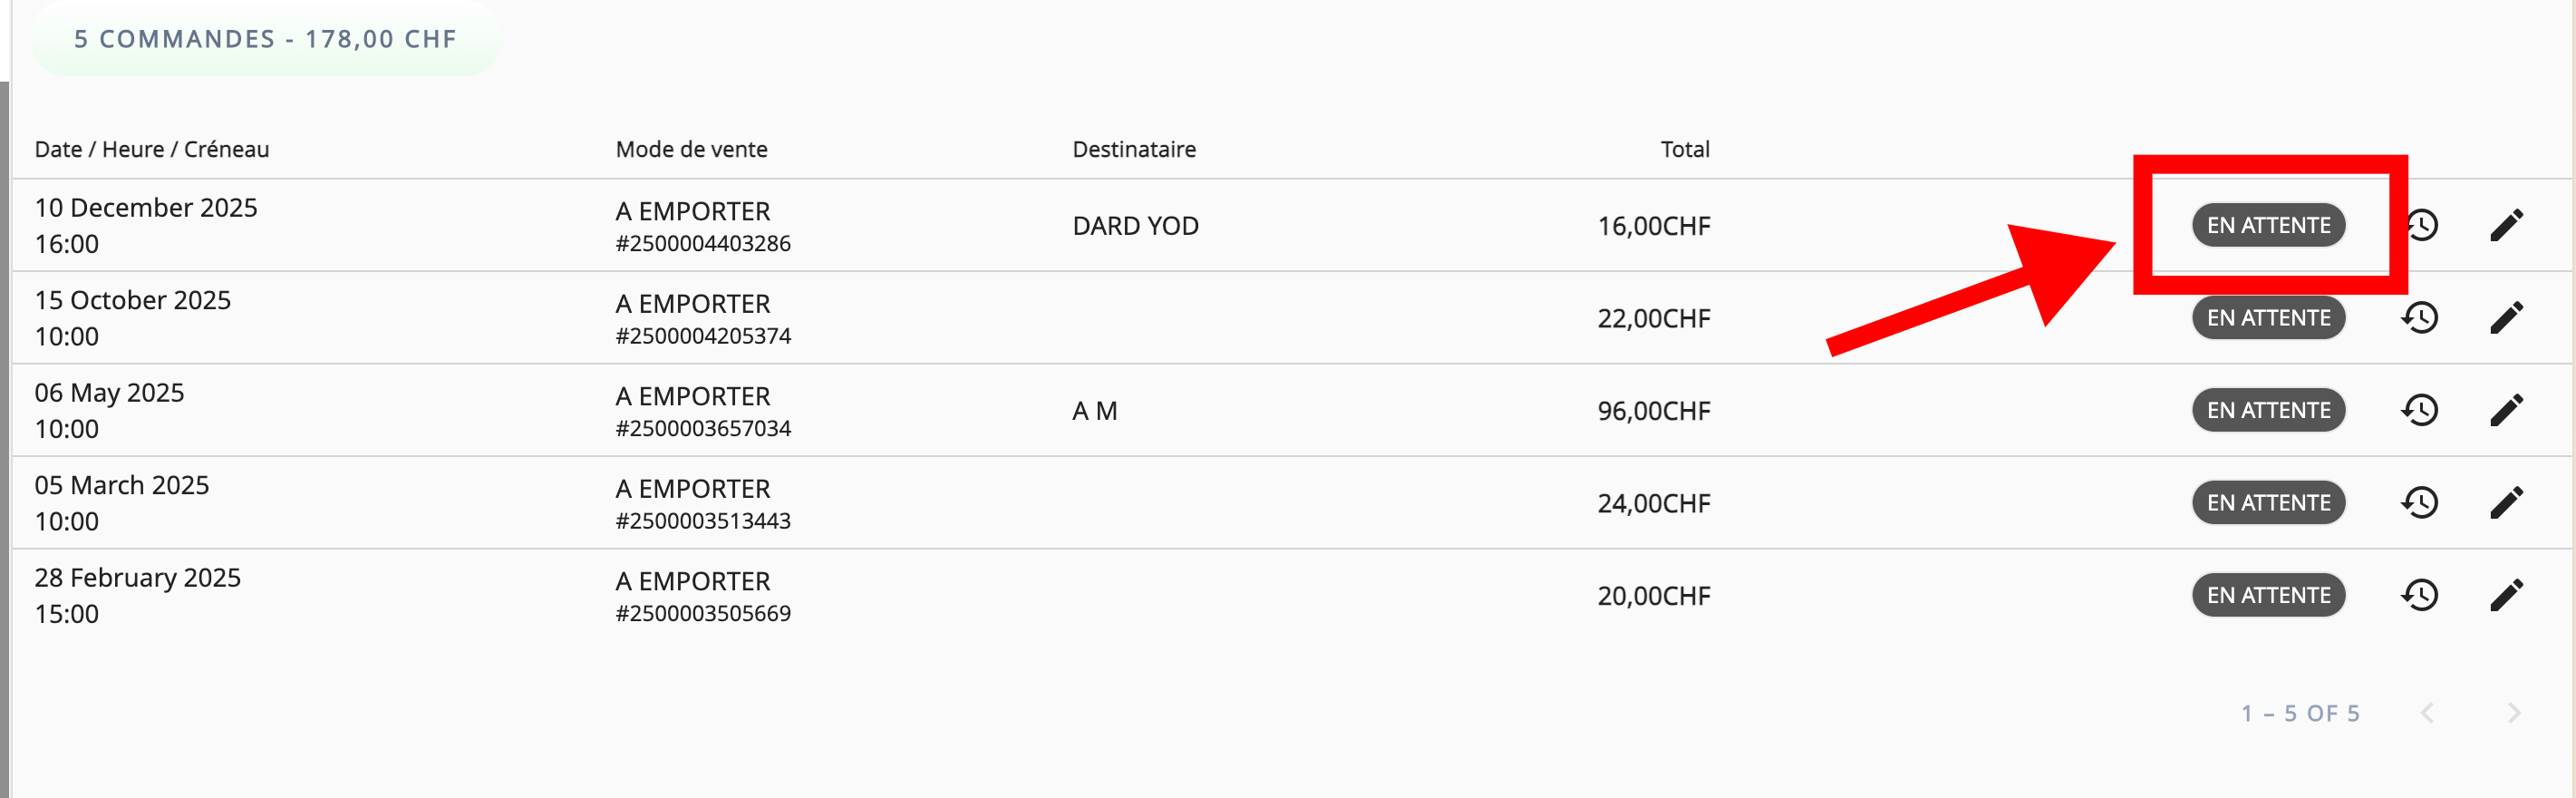The height and width of the screenshot is (798, 2576).
Task: Click EN ATTENTE status on the 24,00CHF order
Action: (x=2268, y=503)
